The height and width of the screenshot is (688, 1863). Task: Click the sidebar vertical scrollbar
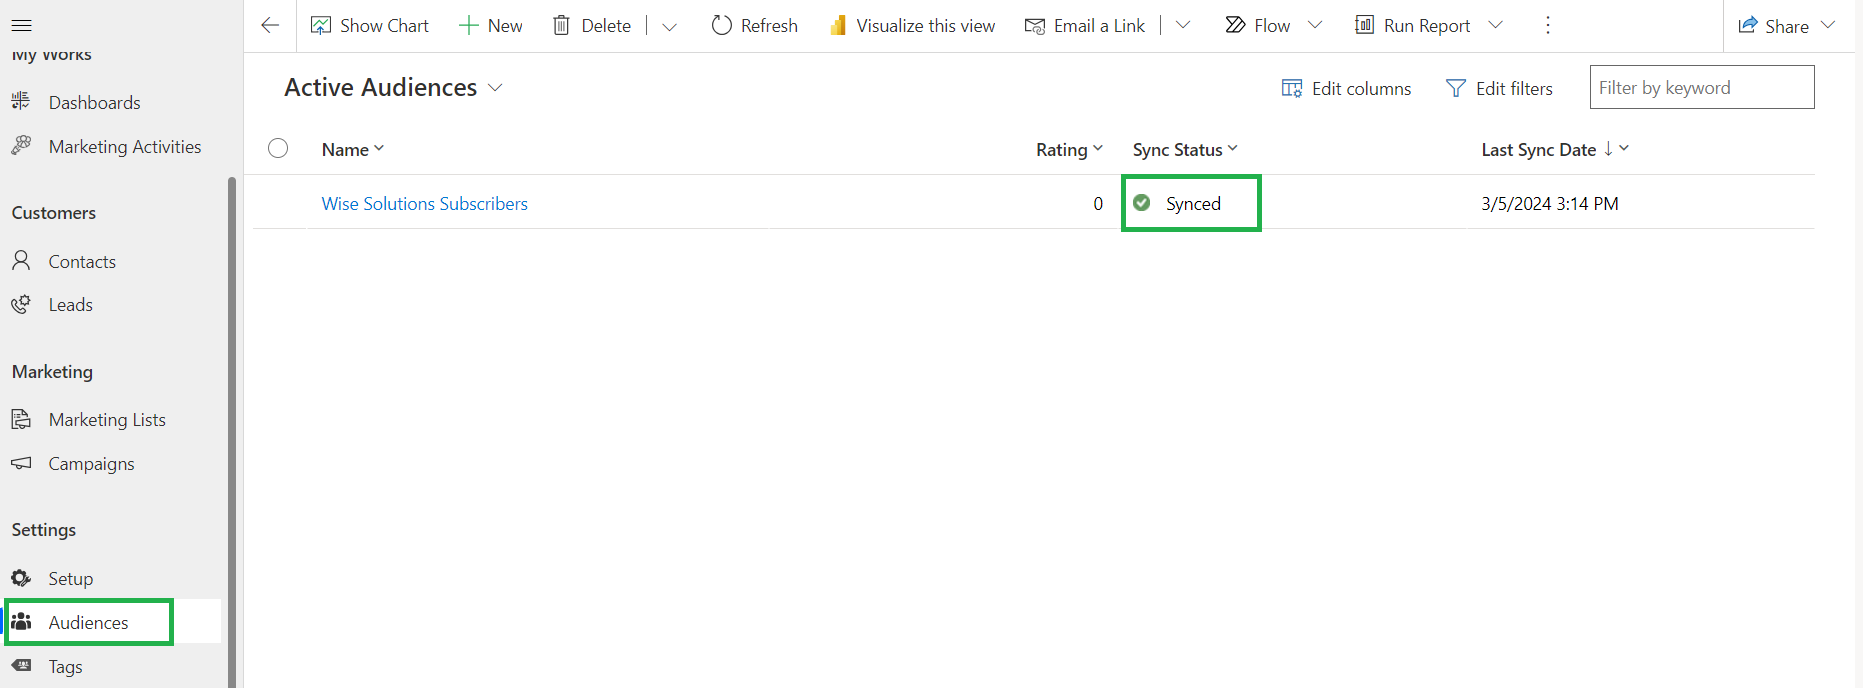pyautogui.click(x=232, y=430)
